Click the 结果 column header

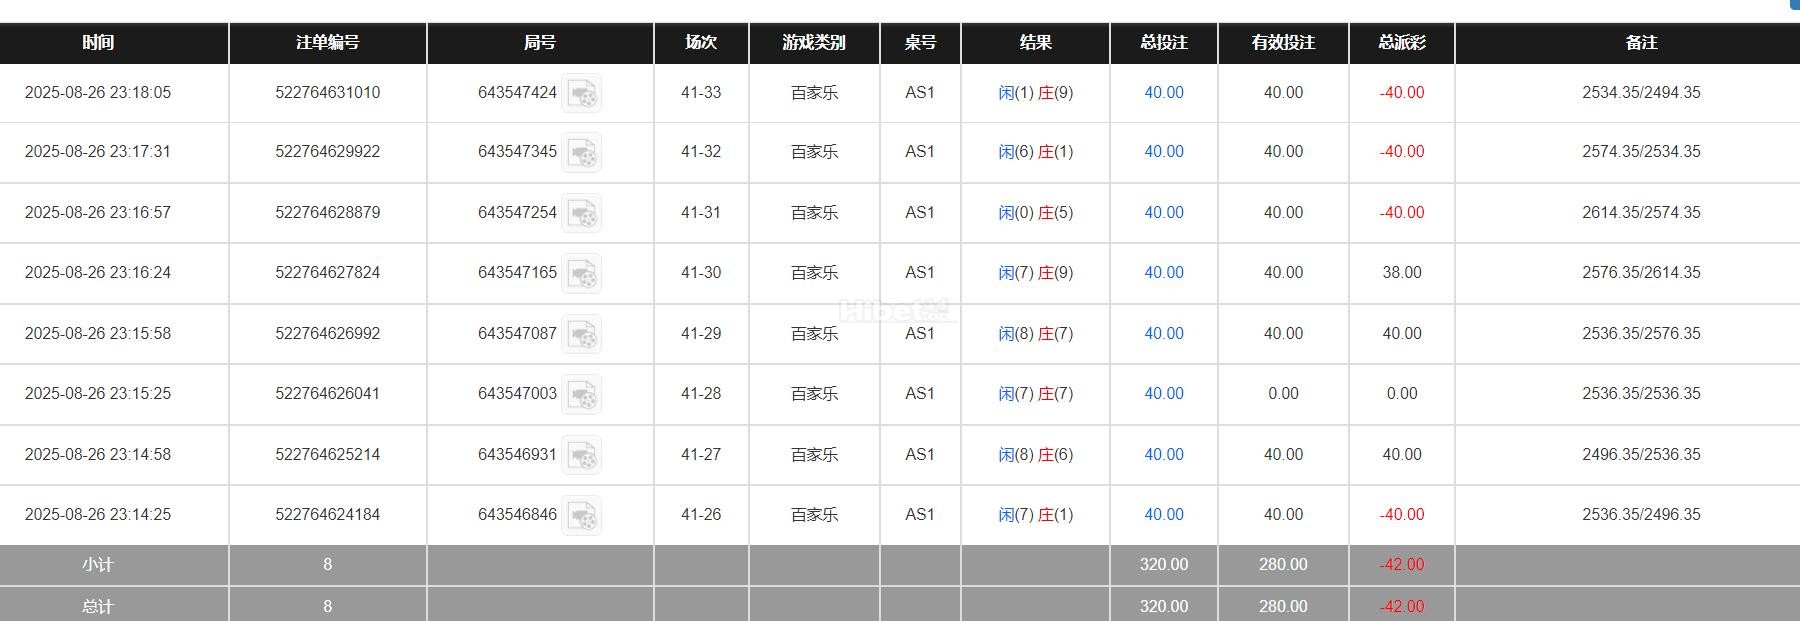(x=1035, y=43)
